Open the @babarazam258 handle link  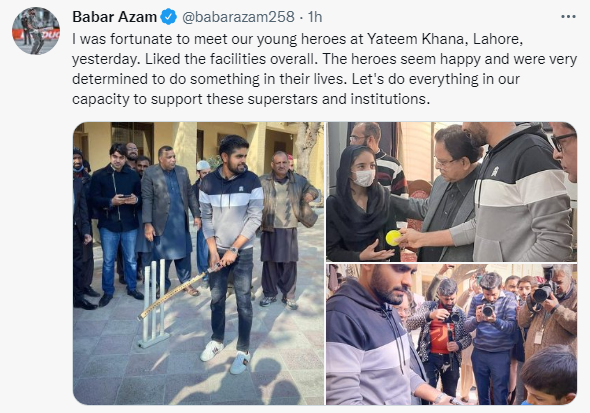(x=239, y=17)
